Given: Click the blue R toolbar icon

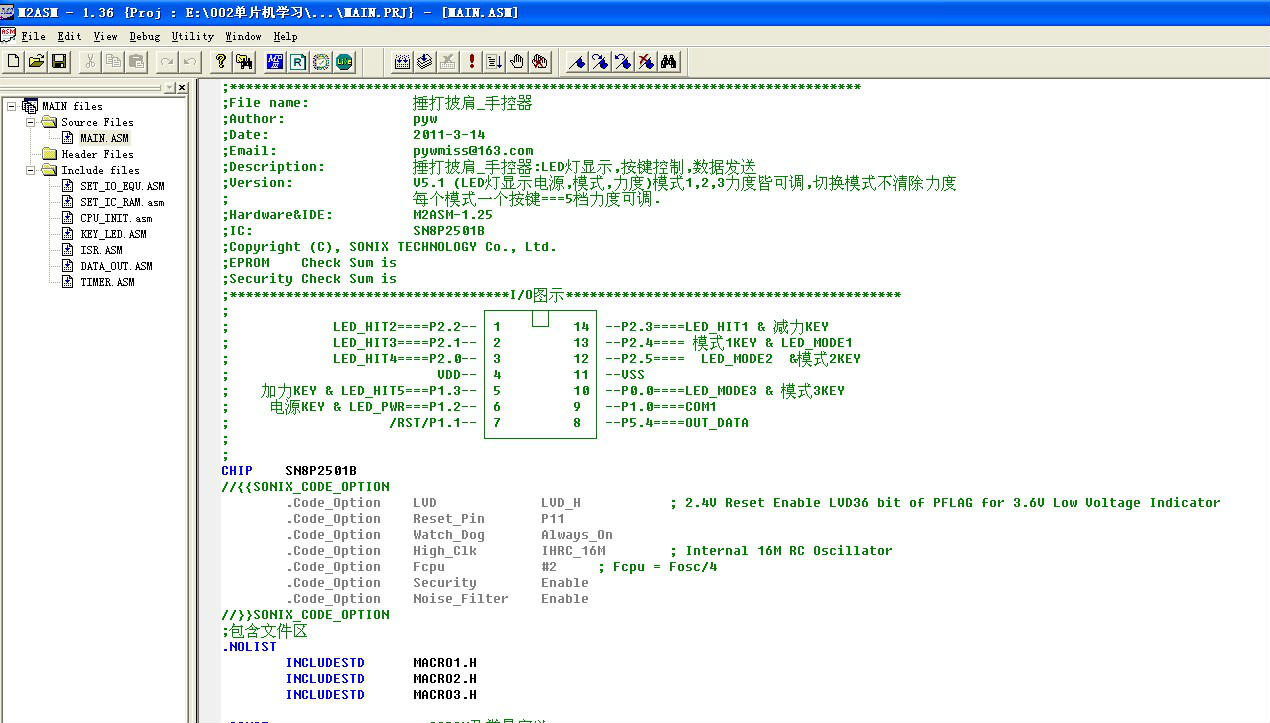Looking at the screenshot, I should click(x=298, y=62).
